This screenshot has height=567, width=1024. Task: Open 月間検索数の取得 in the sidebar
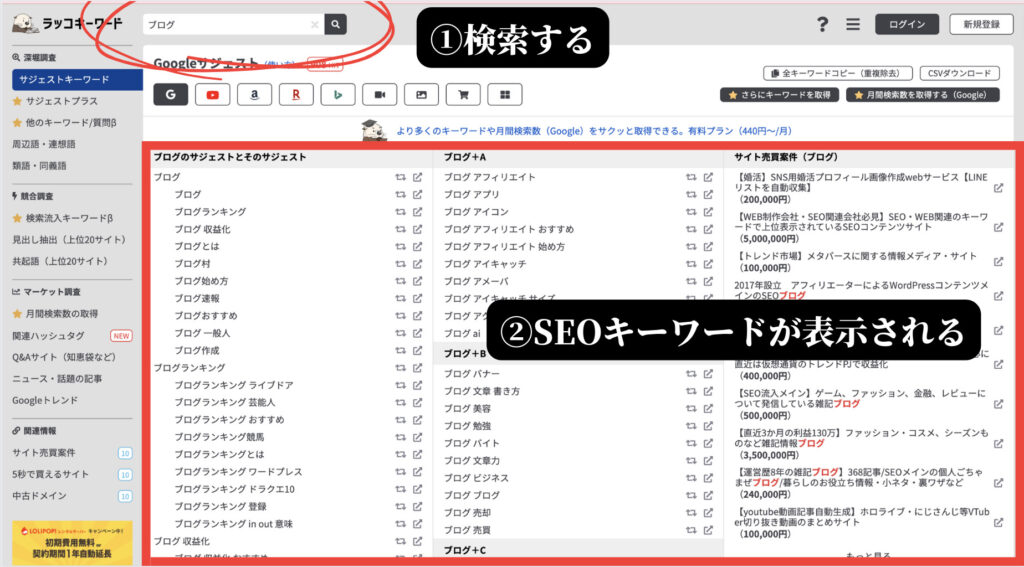61,314
